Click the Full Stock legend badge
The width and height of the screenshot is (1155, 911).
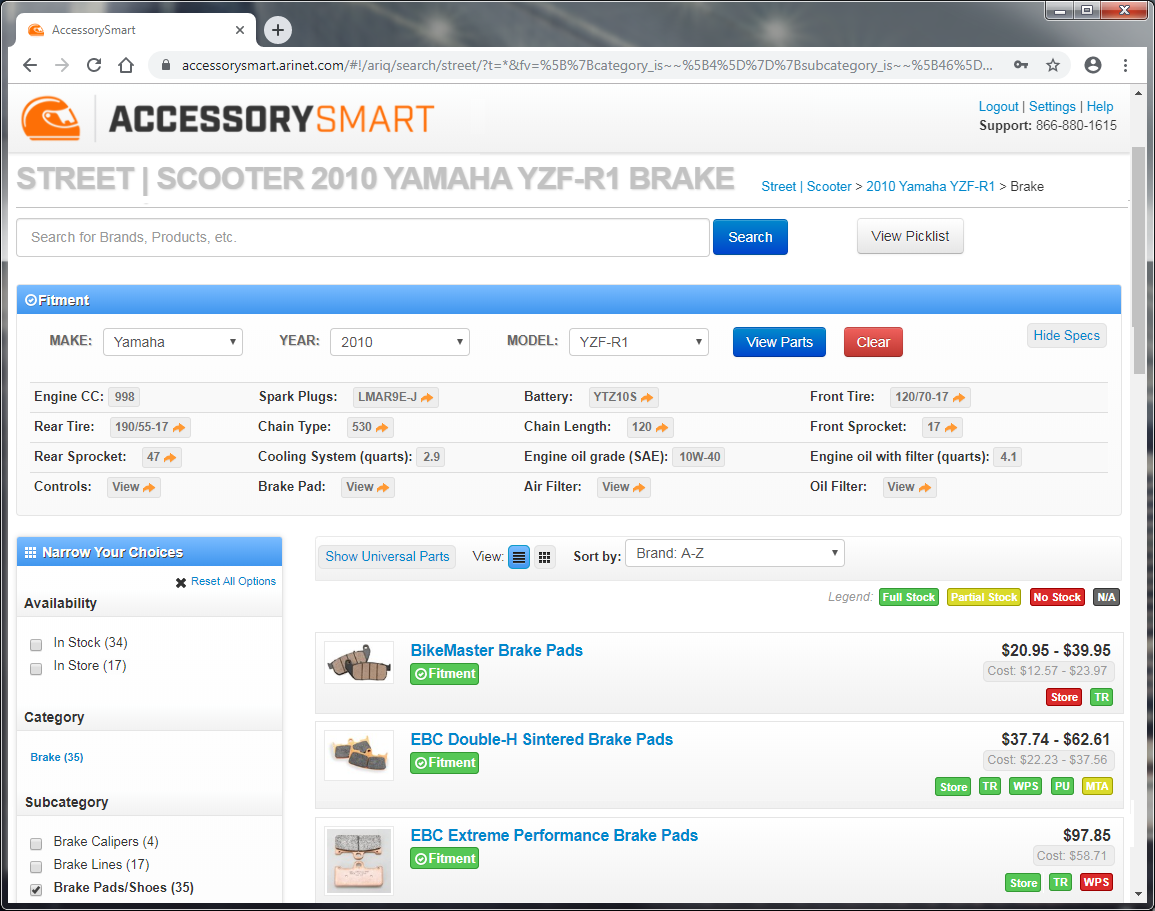coord(908,597)
